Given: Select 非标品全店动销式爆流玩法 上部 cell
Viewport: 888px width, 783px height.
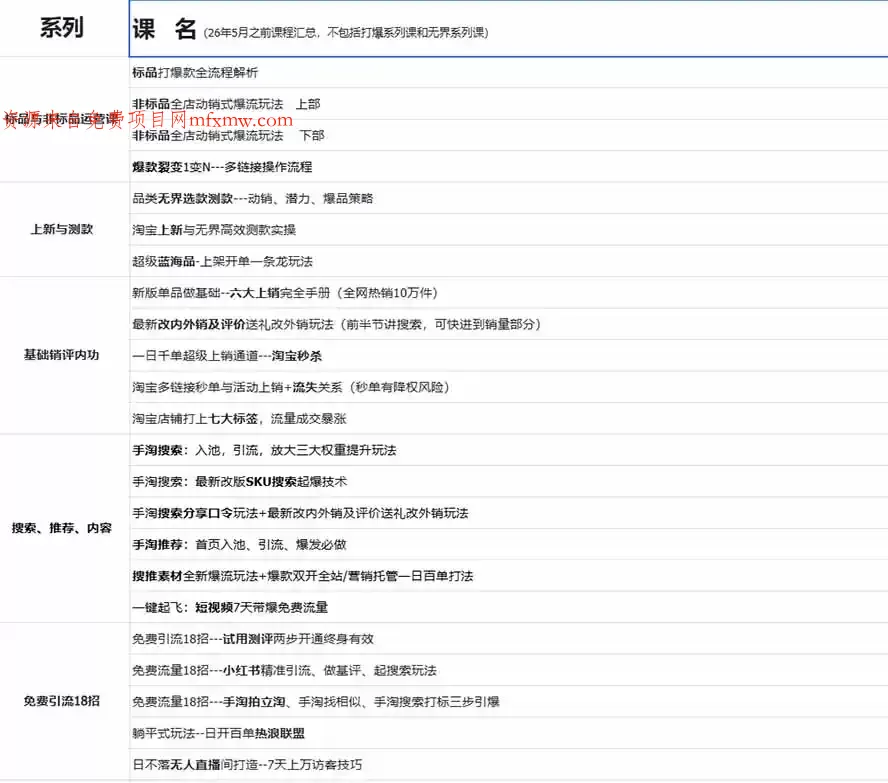Looking at the screenshot, I should coord(509,104).
